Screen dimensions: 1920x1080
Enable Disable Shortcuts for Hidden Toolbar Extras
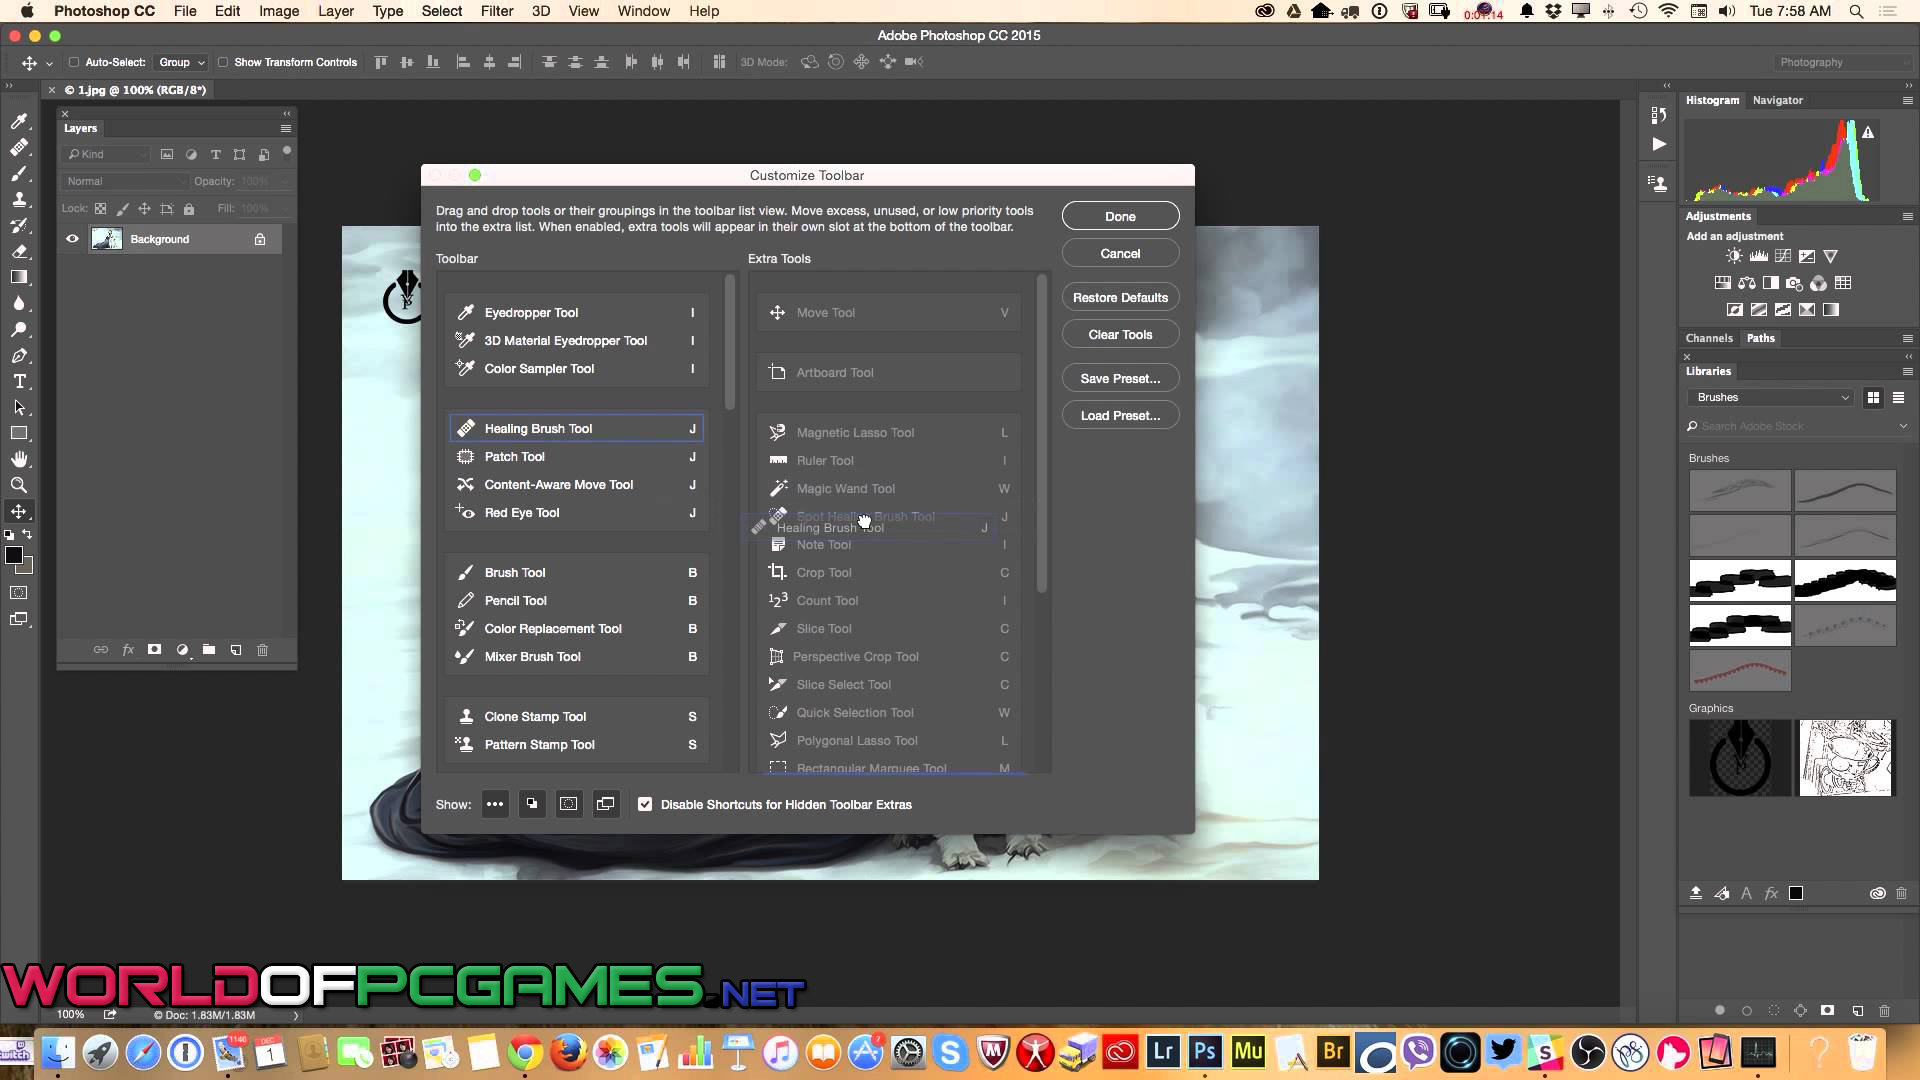(645, 804)
